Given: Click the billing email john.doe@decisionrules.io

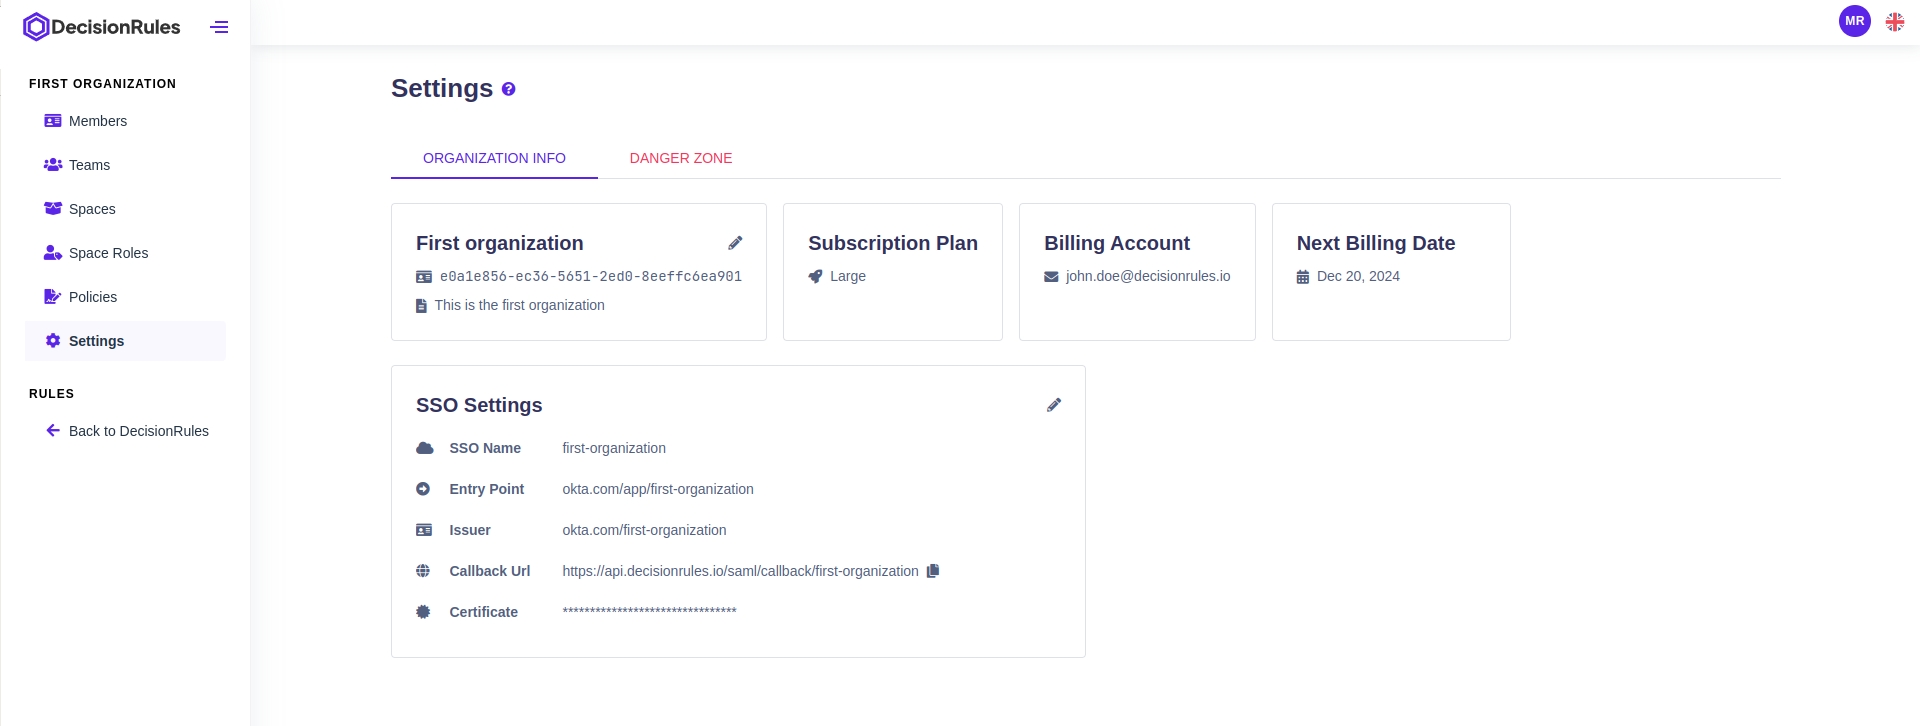Looking at the screenshot, I should 1147,276.
